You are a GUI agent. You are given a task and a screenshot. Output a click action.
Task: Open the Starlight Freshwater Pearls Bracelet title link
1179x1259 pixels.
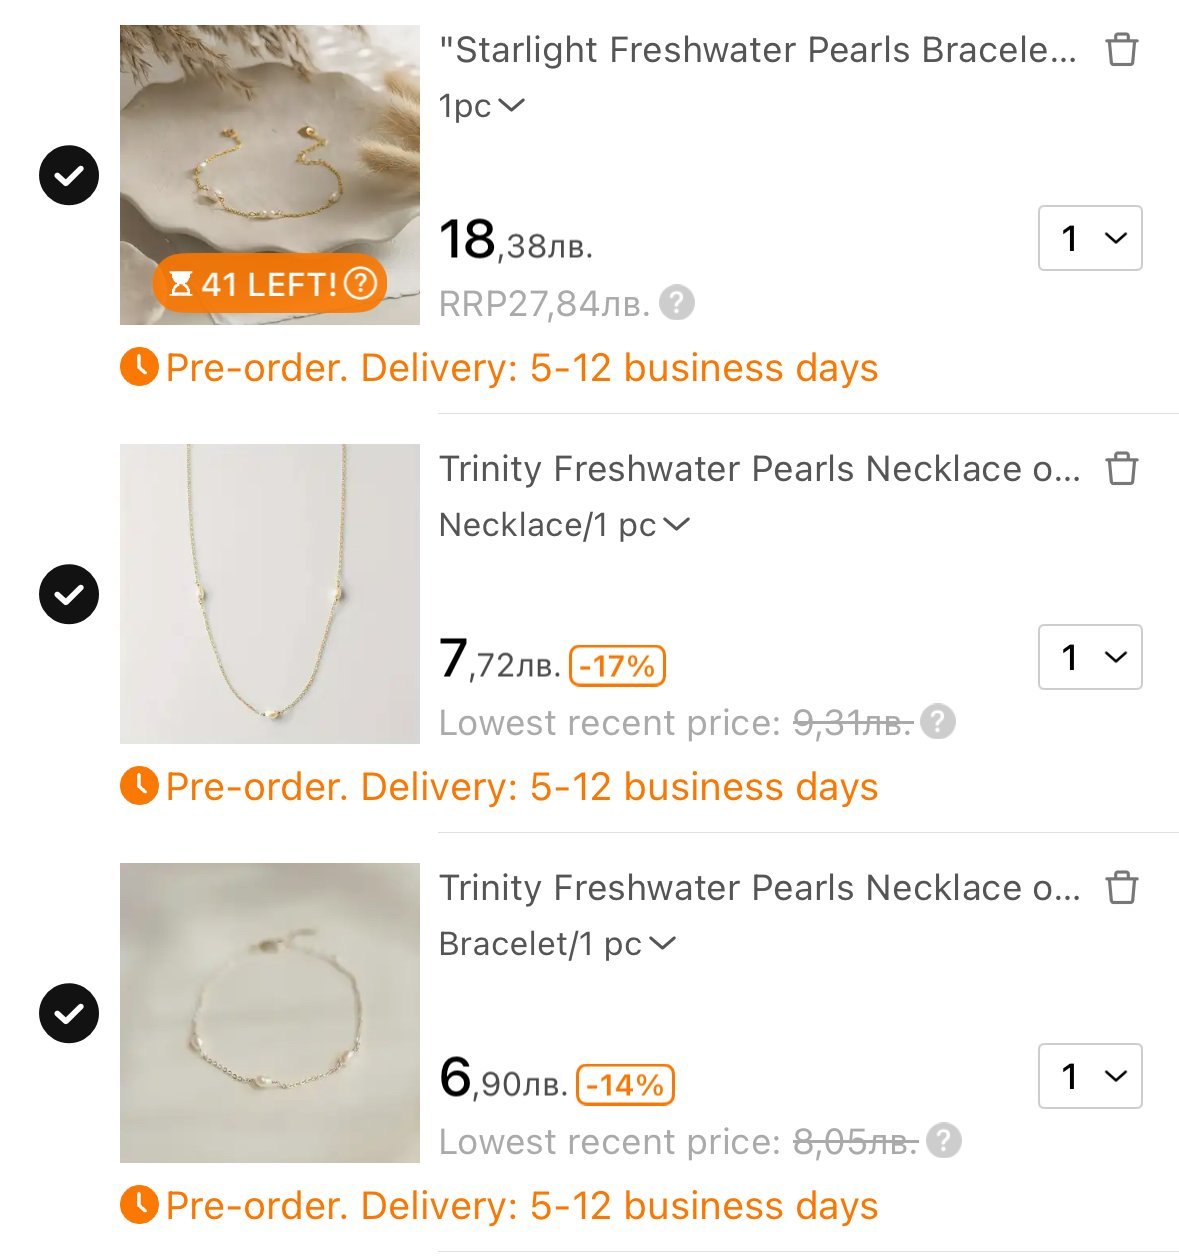(758, 50)
